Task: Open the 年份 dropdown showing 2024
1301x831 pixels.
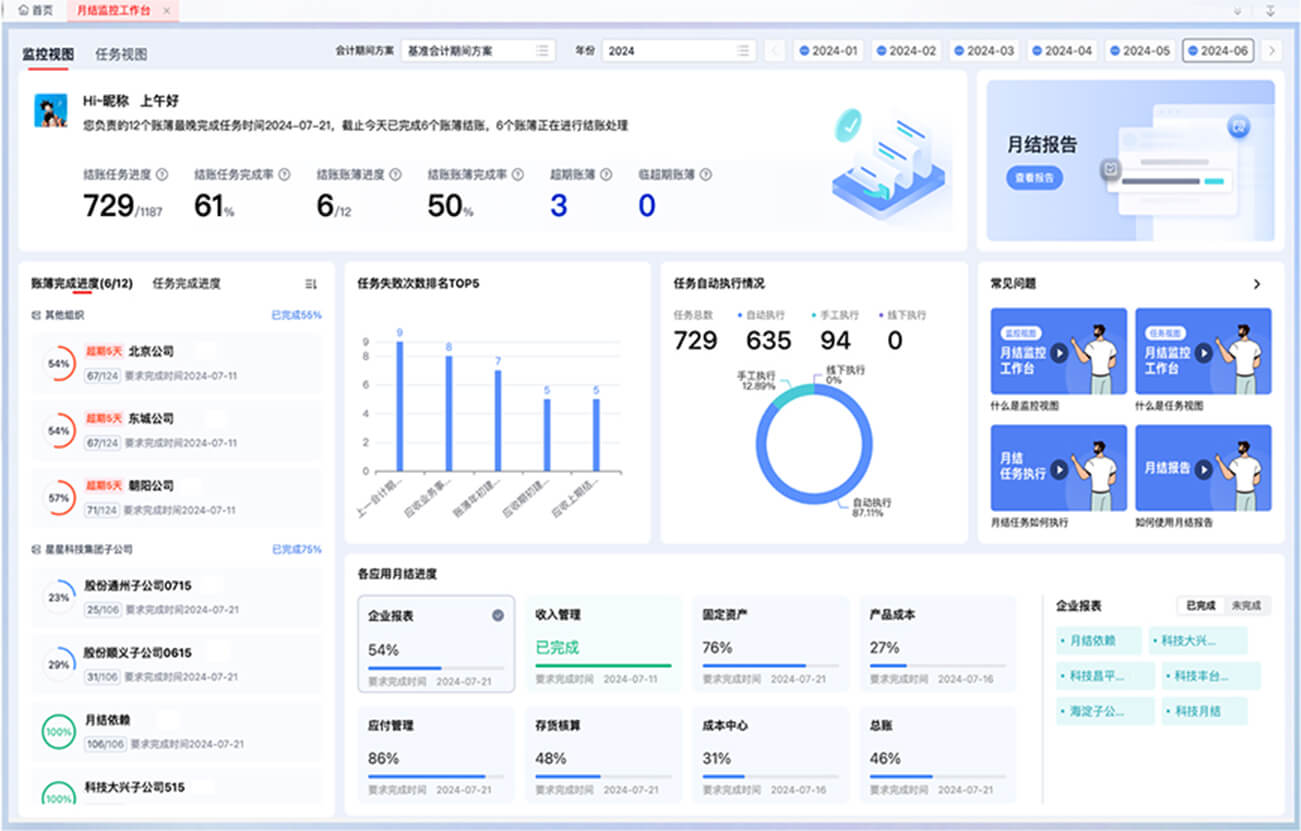Action: click(x=677, y=51)
